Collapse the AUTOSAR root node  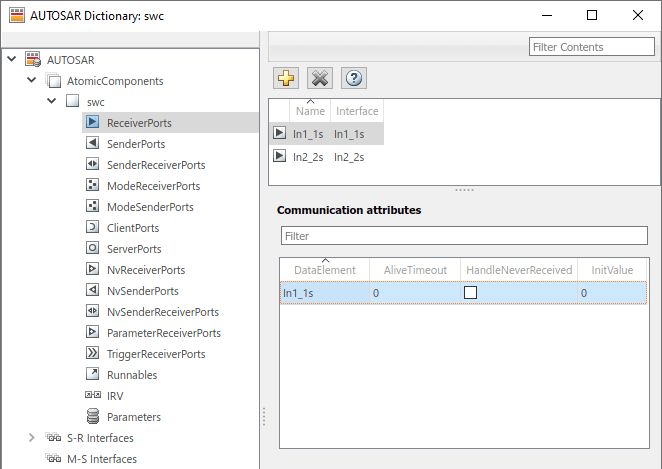(x=11, y=60)
